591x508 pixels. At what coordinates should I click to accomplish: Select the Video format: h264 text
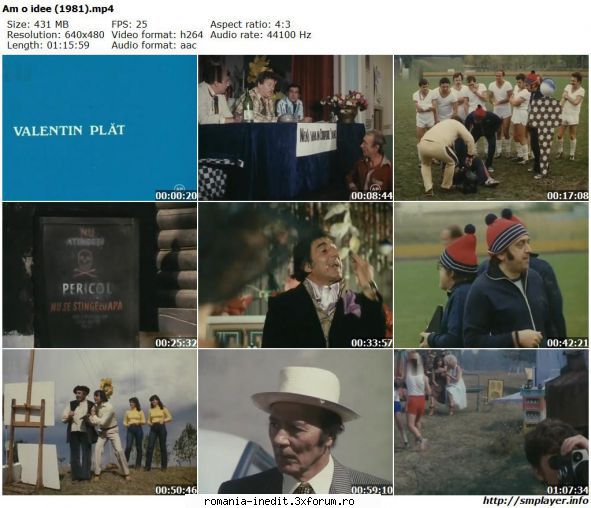(157, 35)
